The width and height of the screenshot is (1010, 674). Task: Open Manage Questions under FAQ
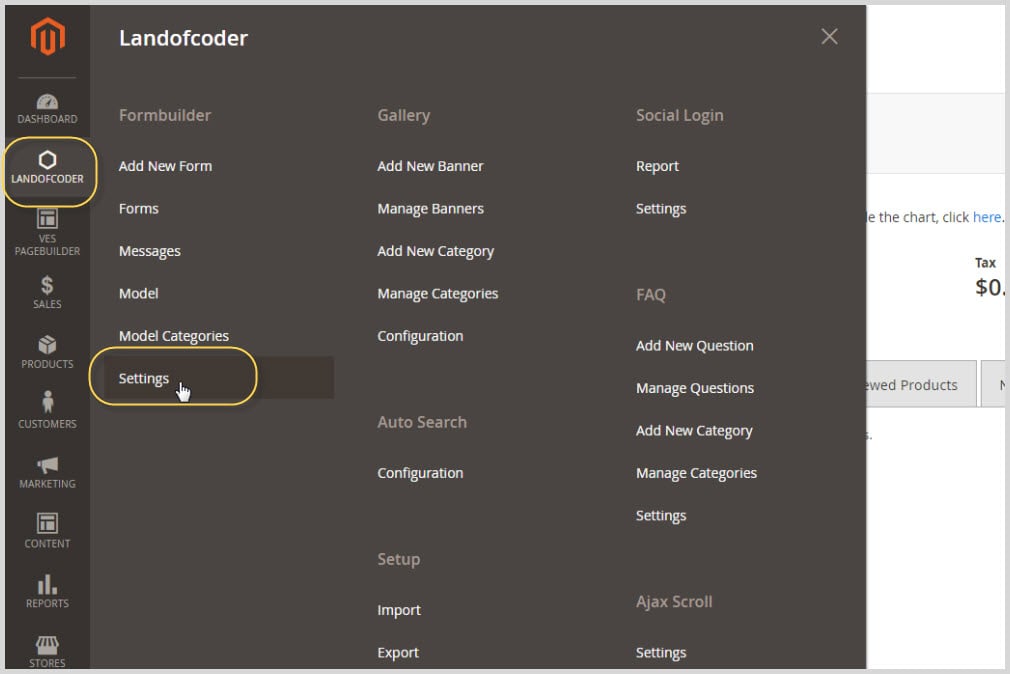pyautogui.click(x=694, y=388)
